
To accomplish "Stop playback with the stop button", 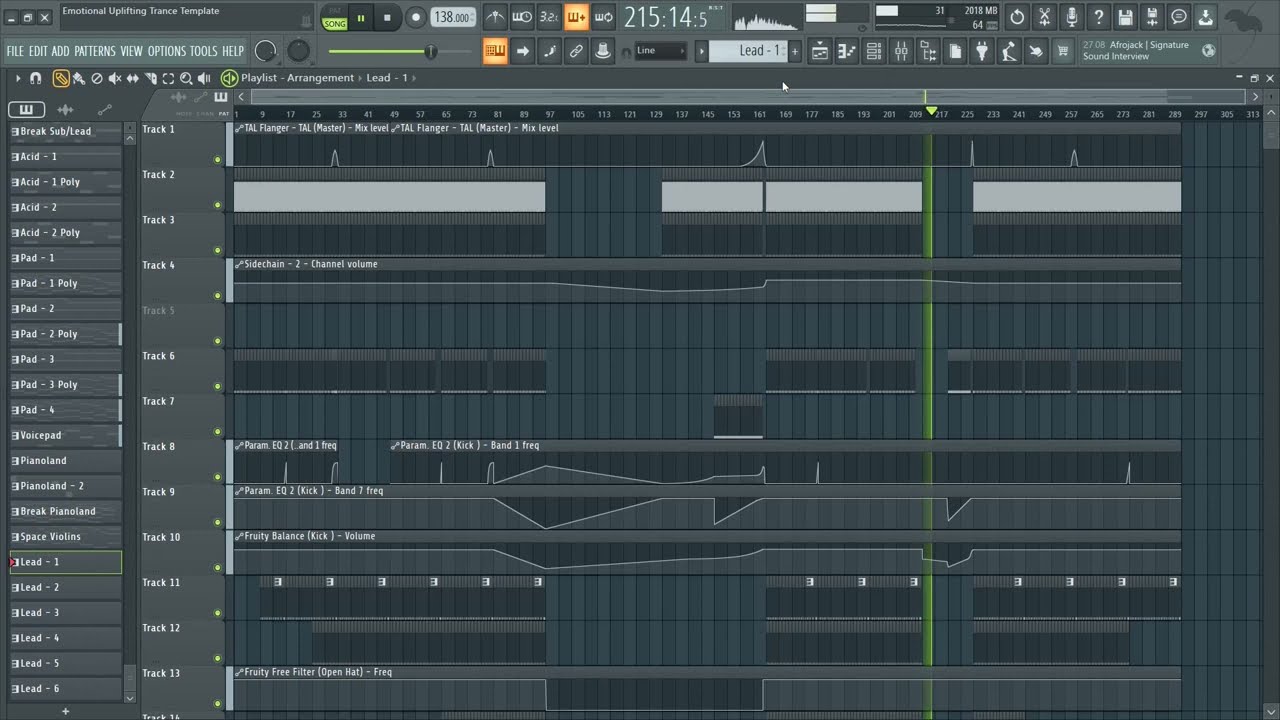I will click(387, 17).
